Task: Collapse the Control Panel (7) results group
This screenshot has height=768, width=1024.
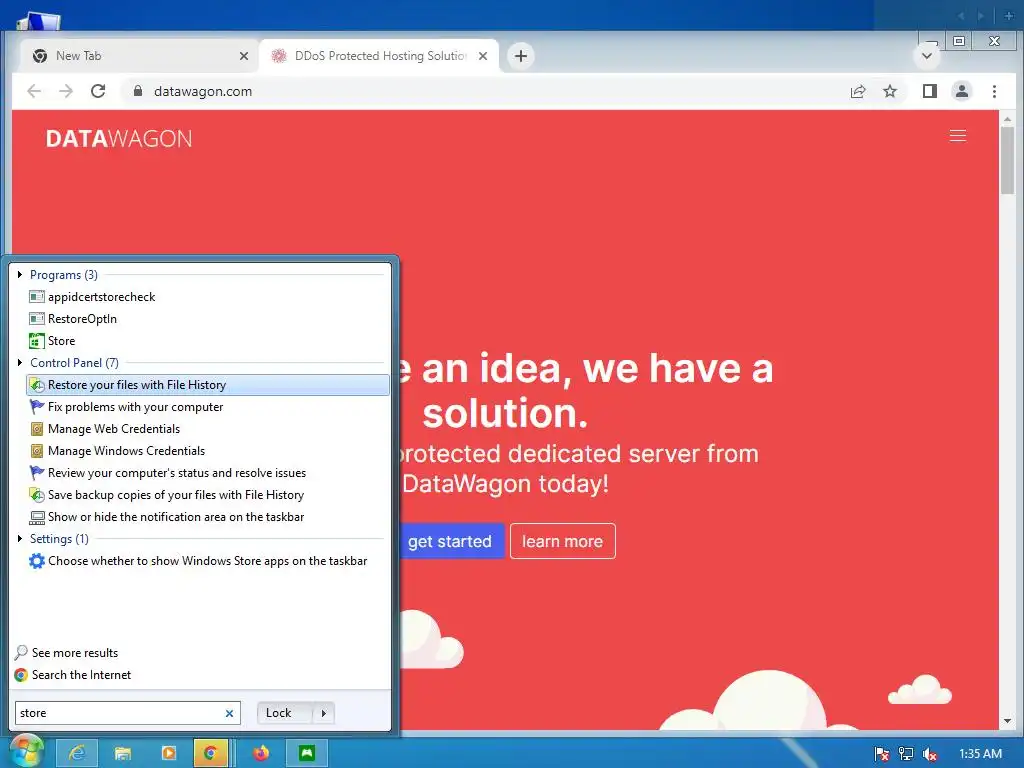Action: [x=20, y=362]
